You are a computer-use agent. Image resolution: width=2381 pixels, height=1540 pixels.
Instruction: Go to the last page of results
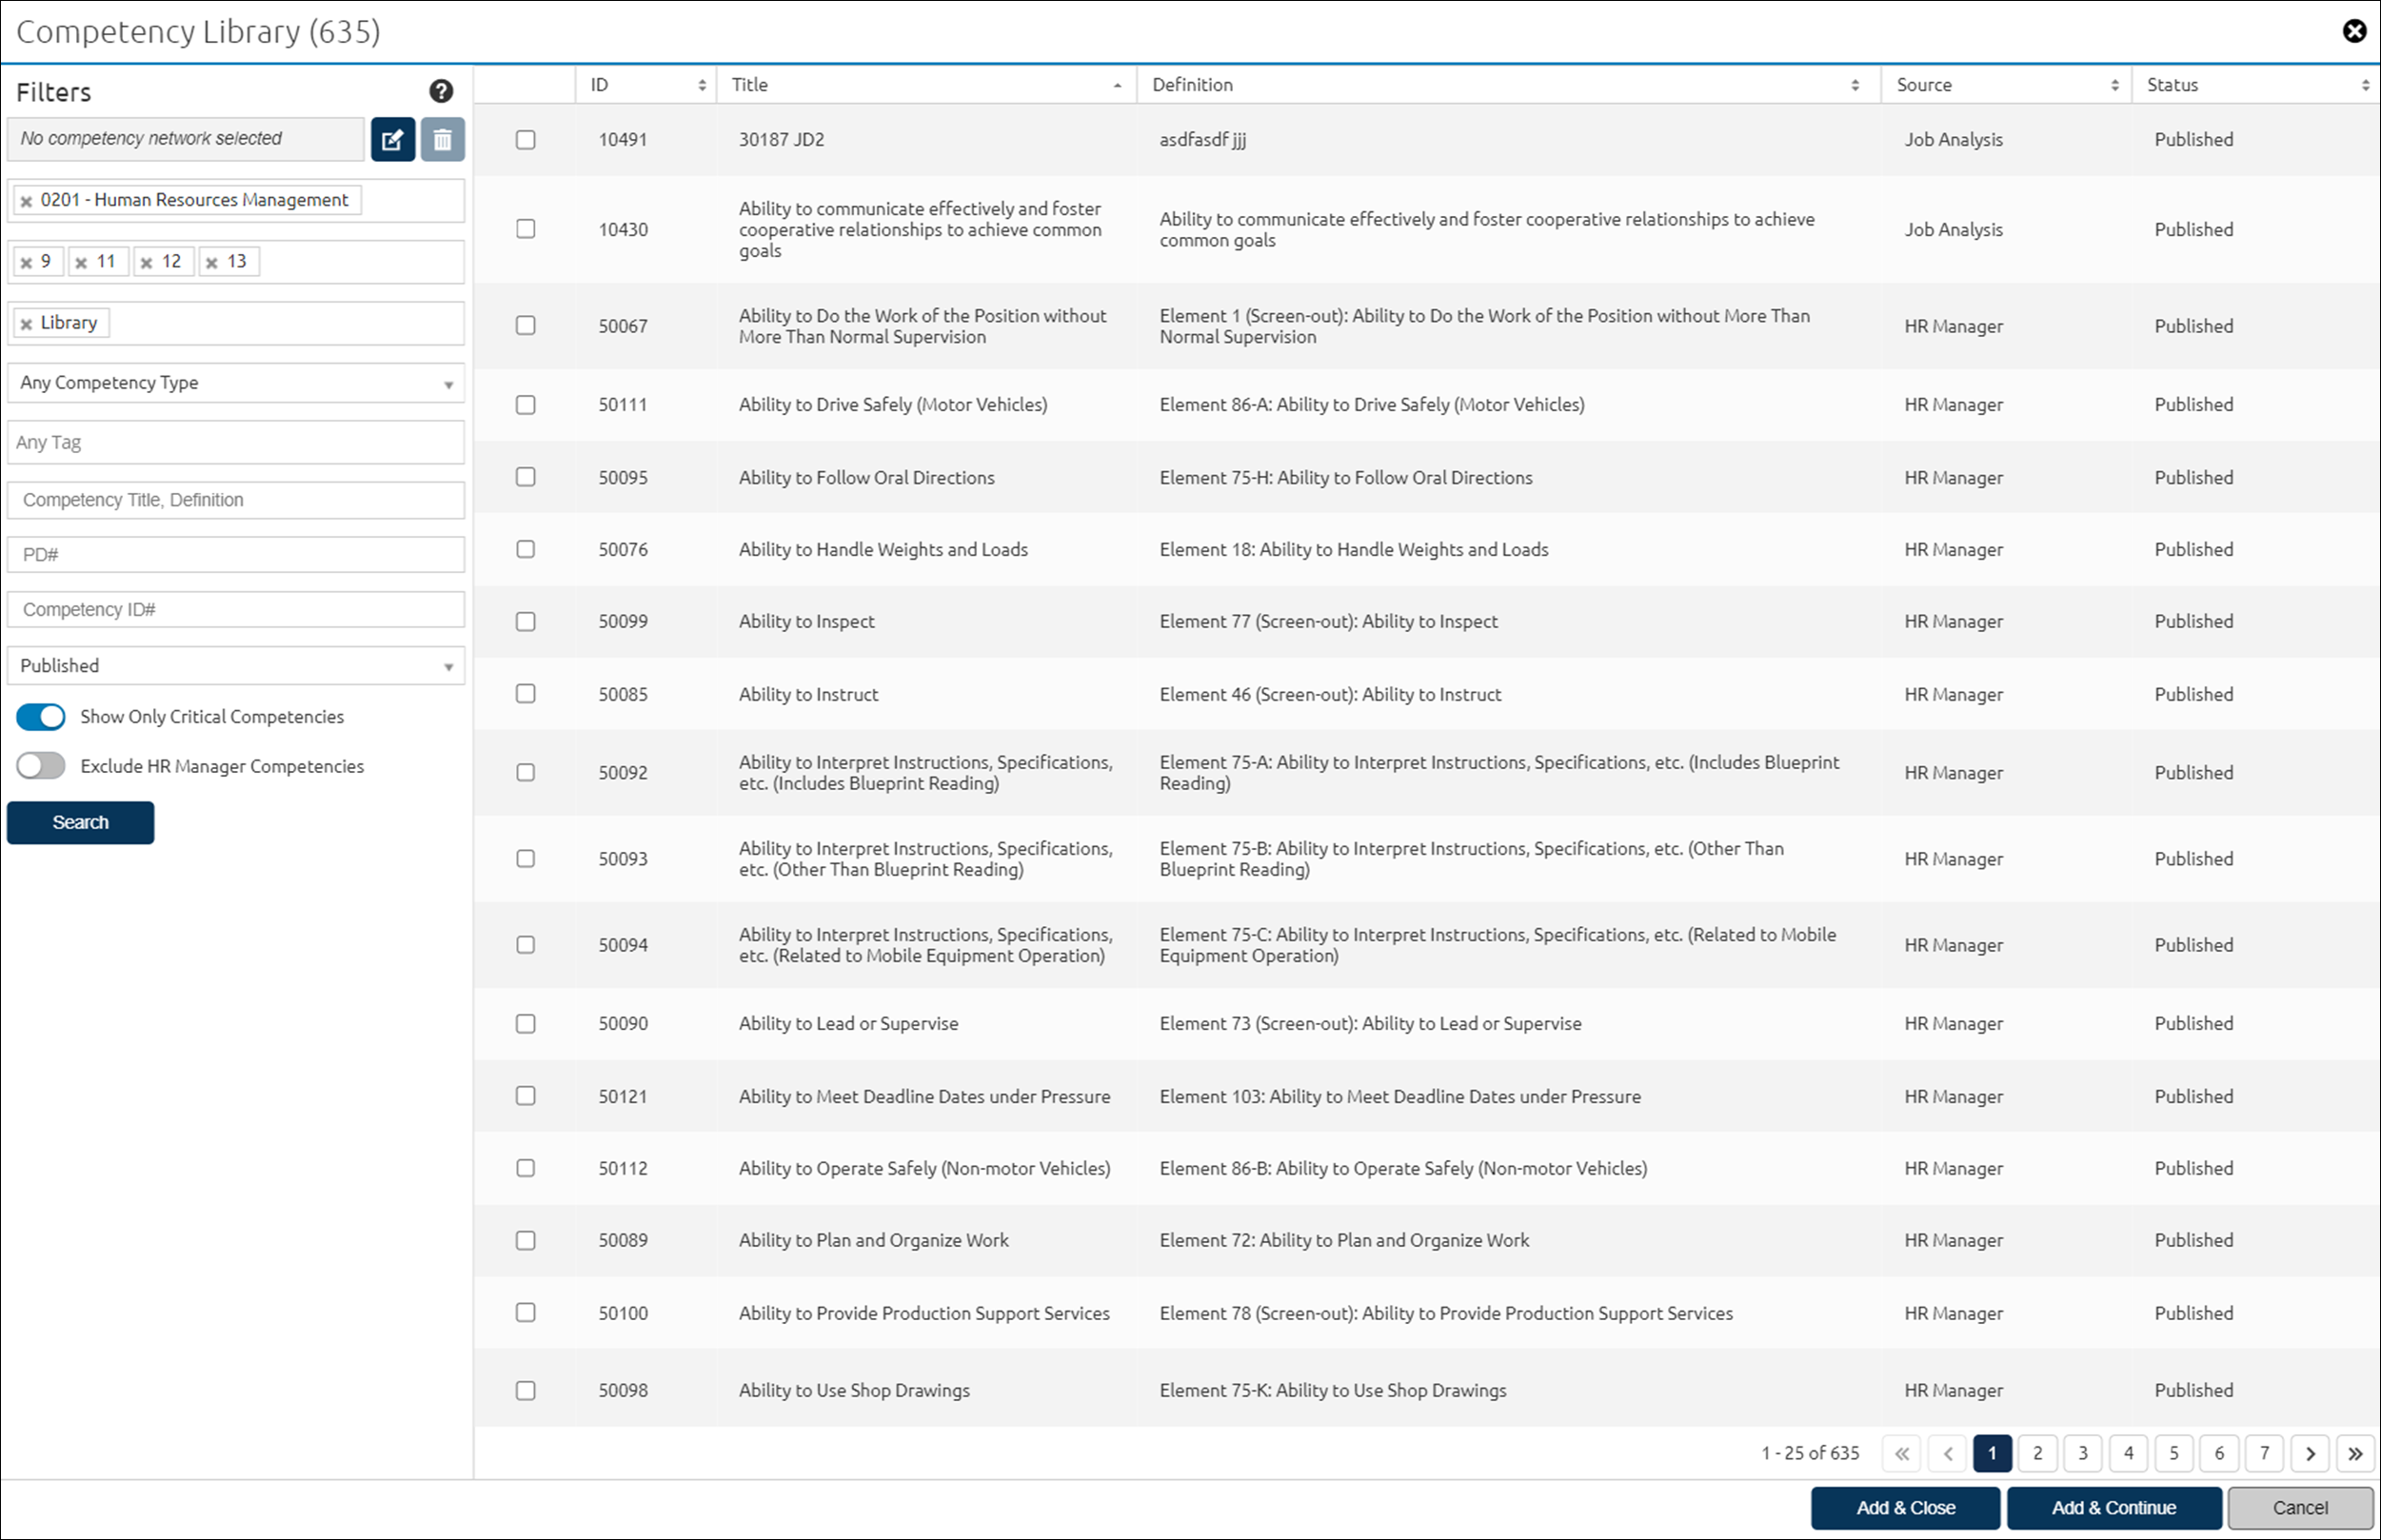[2355, 1453]
